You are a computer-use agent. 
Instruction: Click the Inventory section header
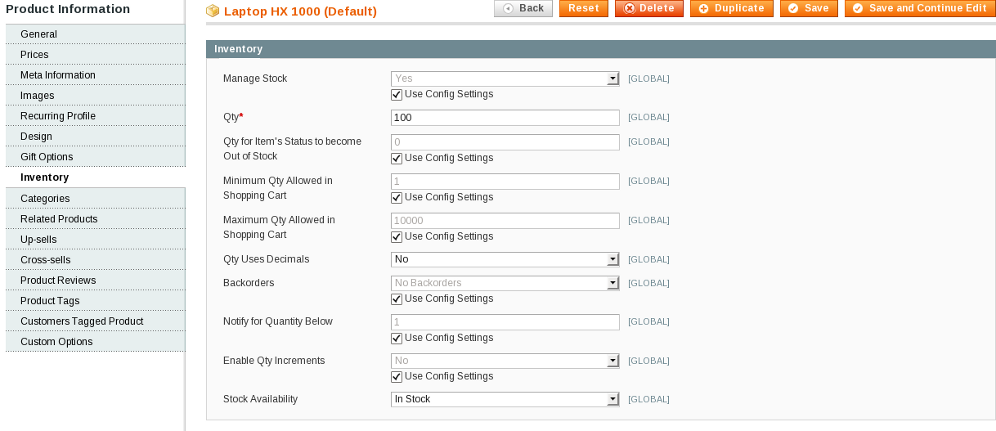point(601,49)
